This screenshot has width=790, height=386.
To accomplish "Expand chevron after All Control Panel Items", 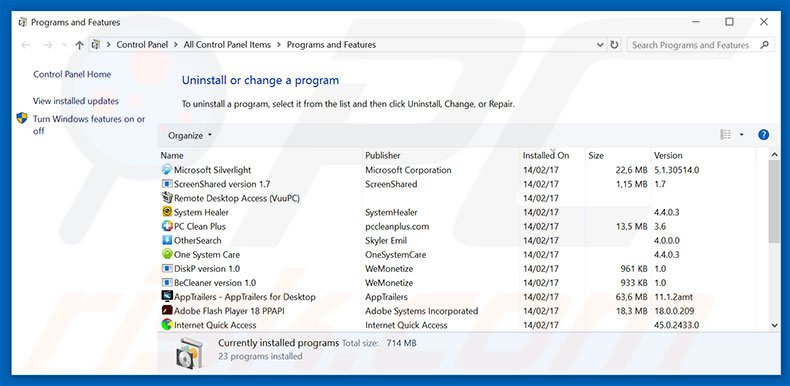I will pos(279,45).
